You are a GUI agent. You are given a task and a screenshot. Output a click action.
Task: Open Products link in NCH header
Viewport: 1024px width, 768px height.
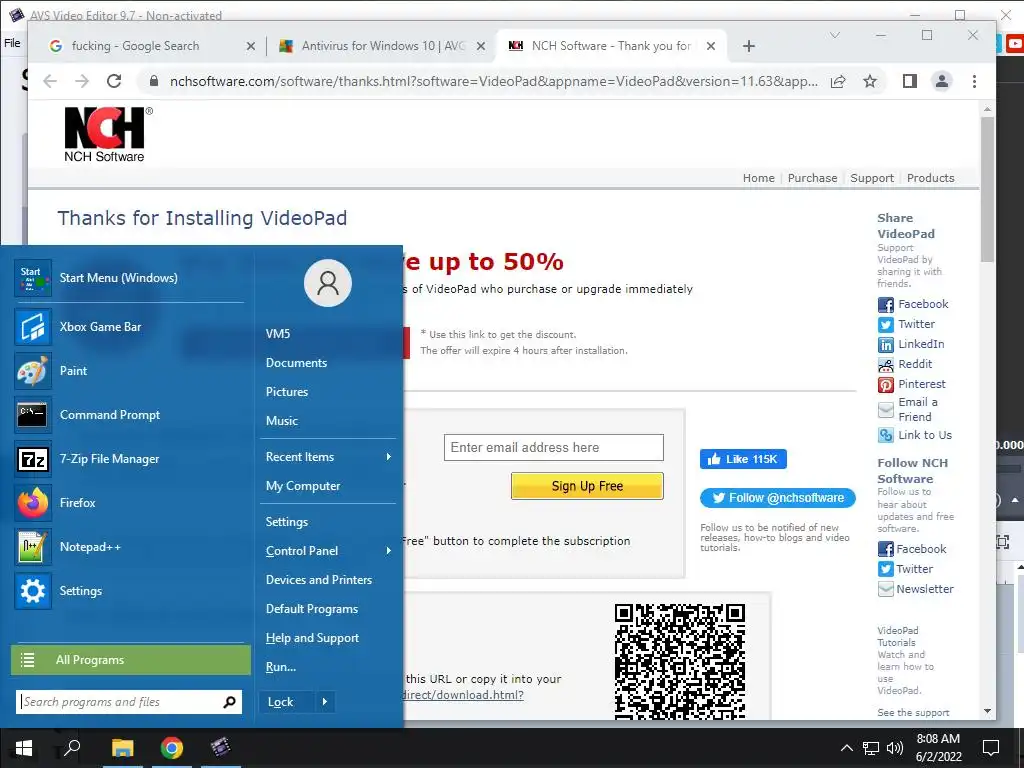pyautogui.click(x=931, y=178)
